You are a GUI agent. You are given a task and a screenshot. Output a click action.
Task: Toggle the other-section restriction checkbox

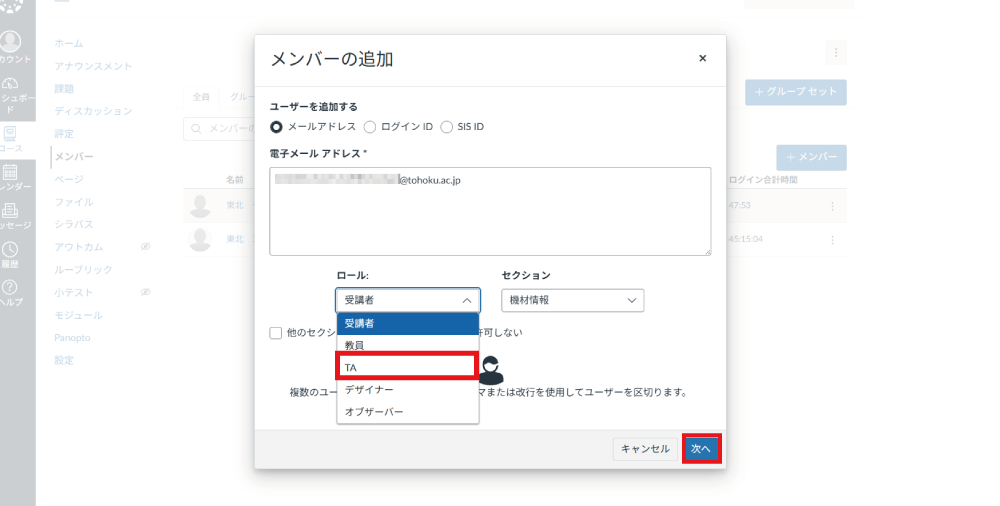(x=276, y=333)
